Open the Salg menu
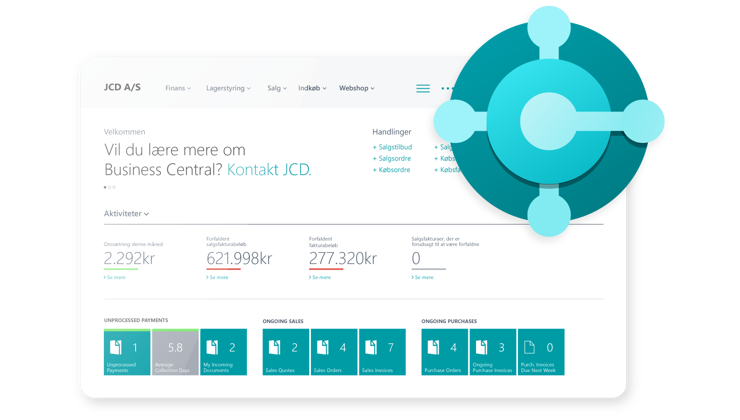The height and width of the screenshot is (420, 740). point(277,88)
